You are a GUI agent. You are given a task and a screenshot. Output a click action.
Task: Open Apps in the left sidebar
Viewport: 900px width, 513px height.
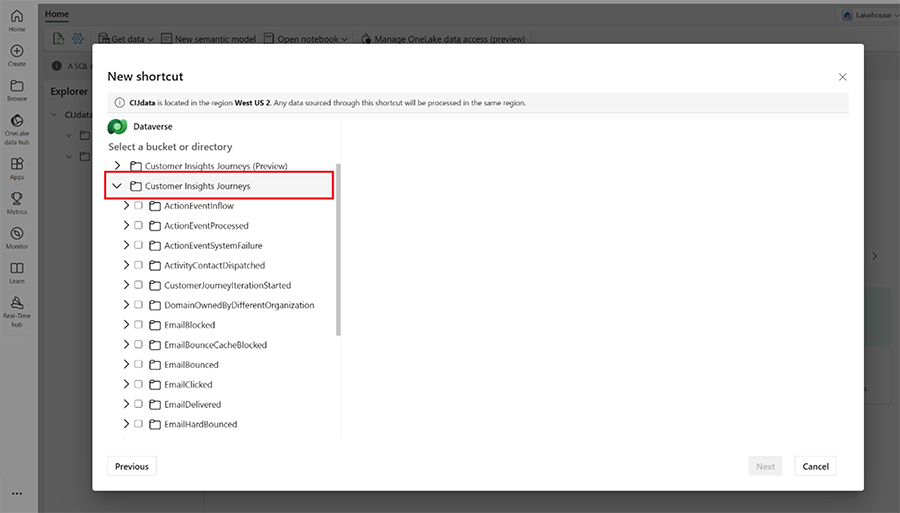(17, 169)
